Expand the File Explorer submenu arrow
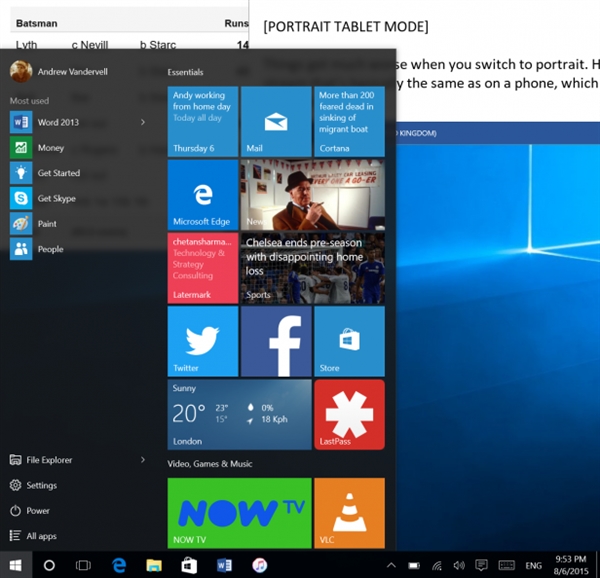The width and height of the screenshot is (600, 578). 143,460
